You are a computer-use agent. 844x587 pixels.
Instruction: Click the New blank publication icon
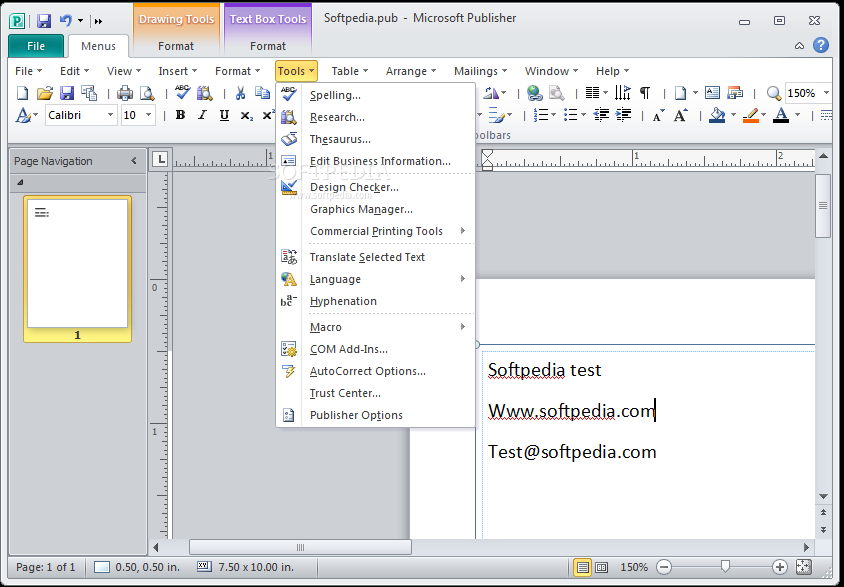[x=23, y=93]
